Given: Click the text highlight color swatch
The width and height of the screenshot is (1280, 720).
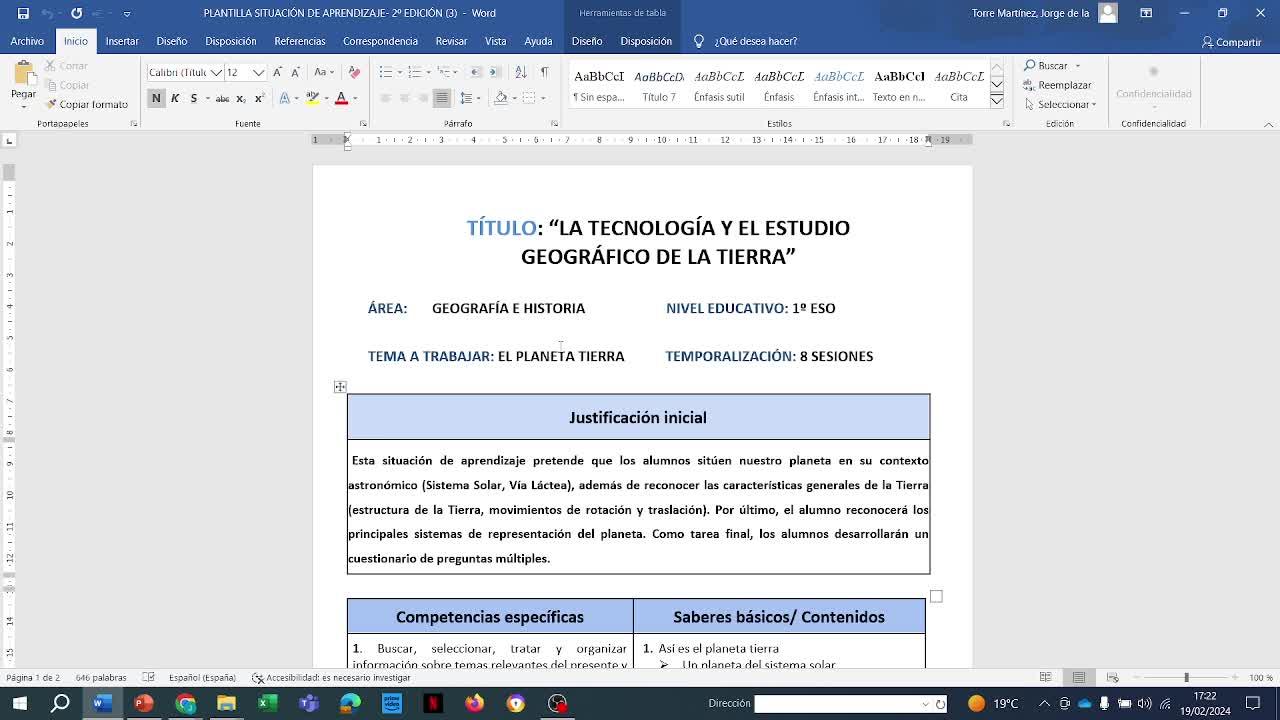Looking at the screenshot, I should click(x=312, y=98).
